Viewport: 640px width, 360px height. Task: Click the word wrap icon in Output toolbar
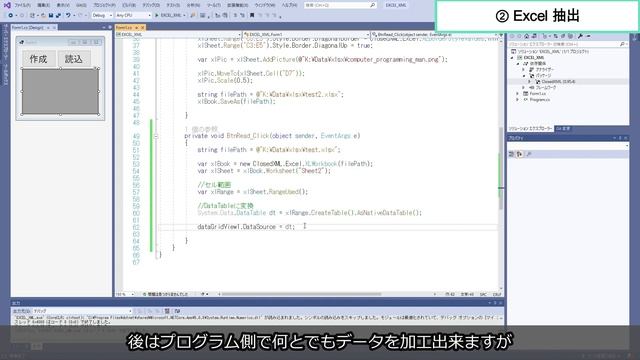tap(177, 311)
